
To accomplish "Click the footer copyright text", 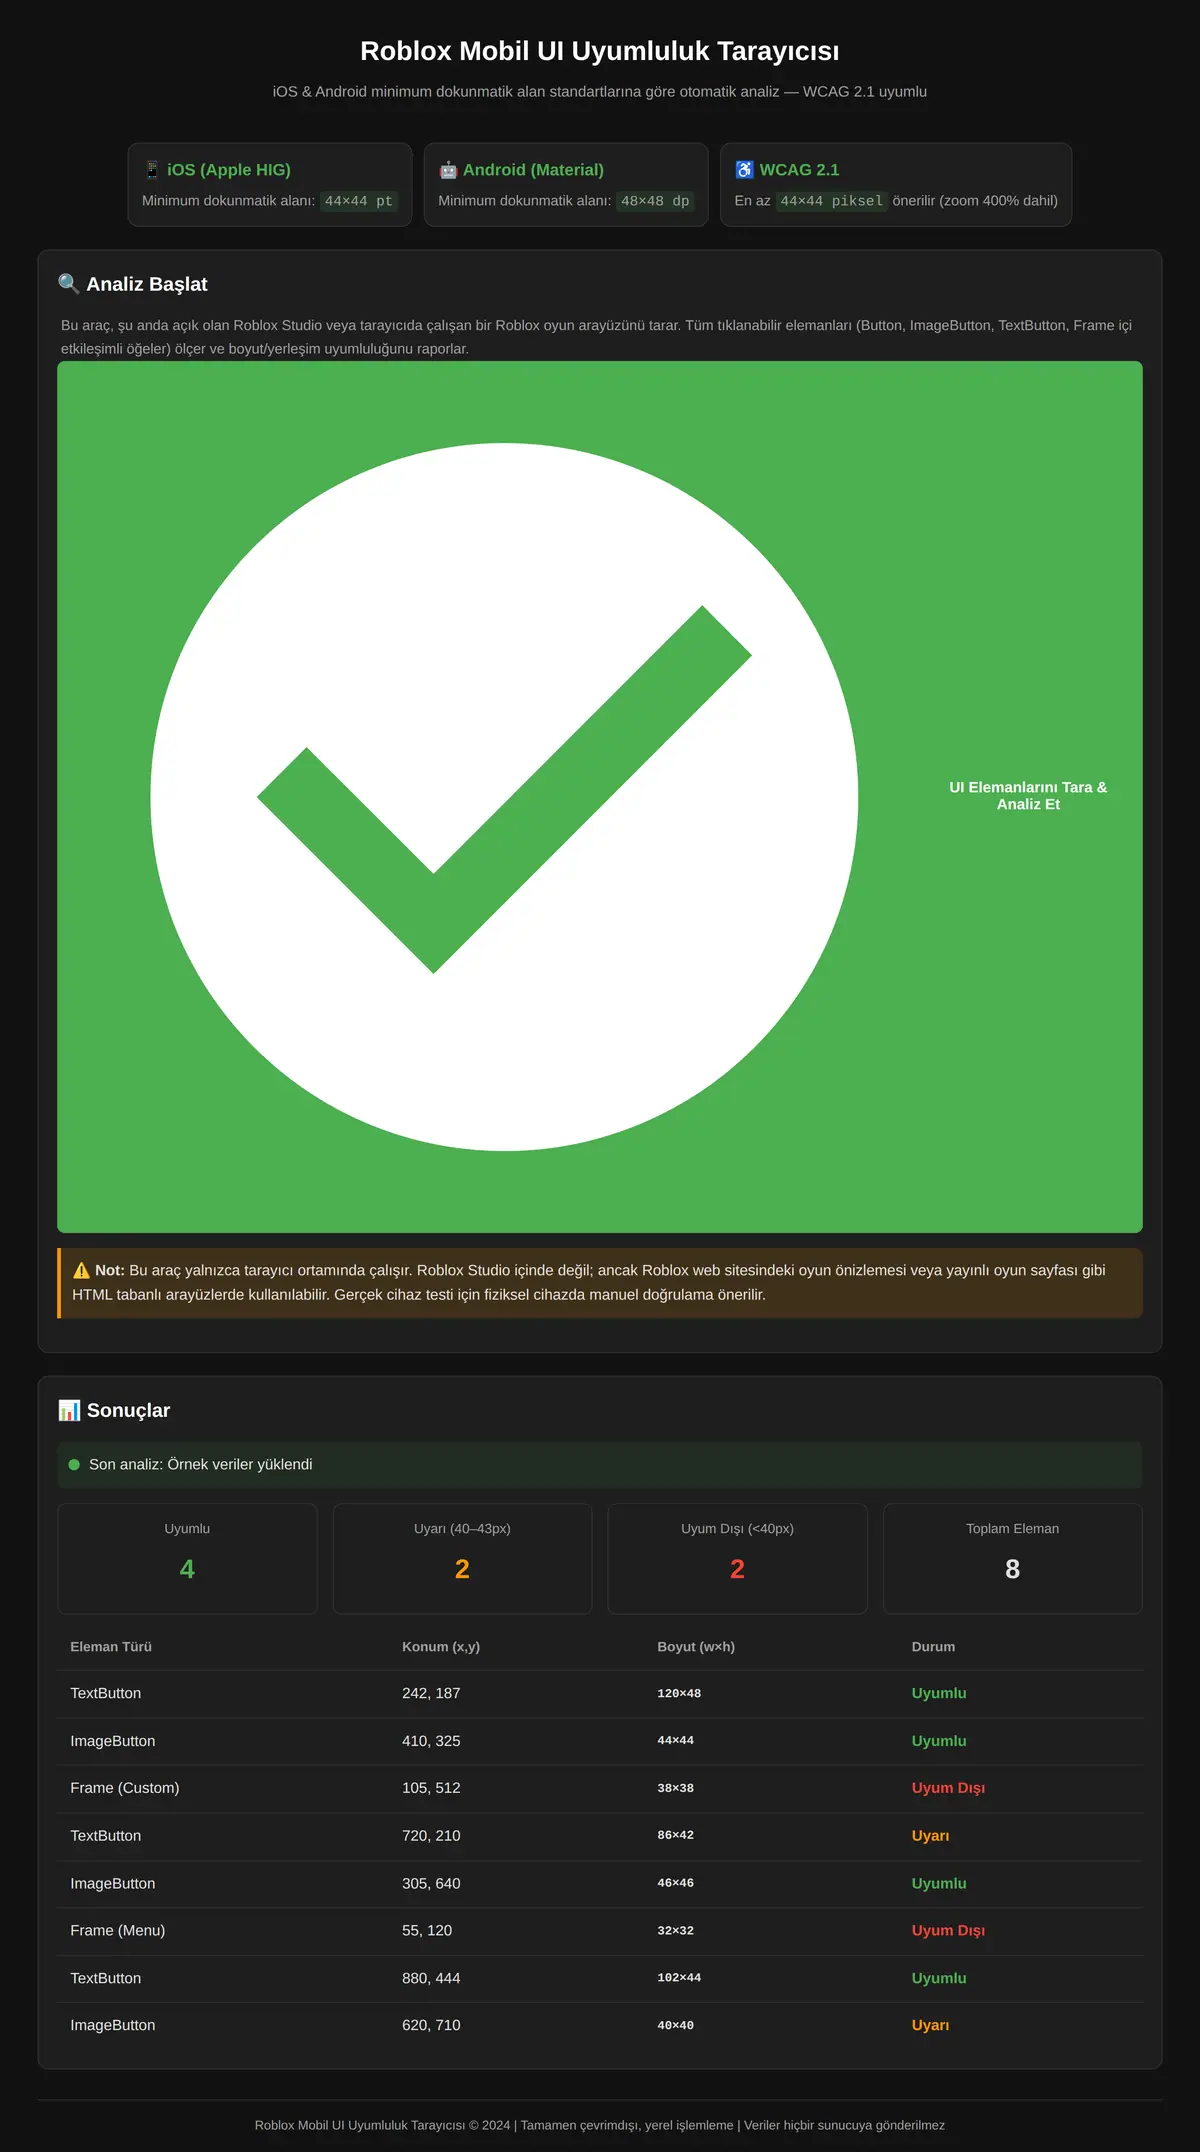I will [600, 2125].
